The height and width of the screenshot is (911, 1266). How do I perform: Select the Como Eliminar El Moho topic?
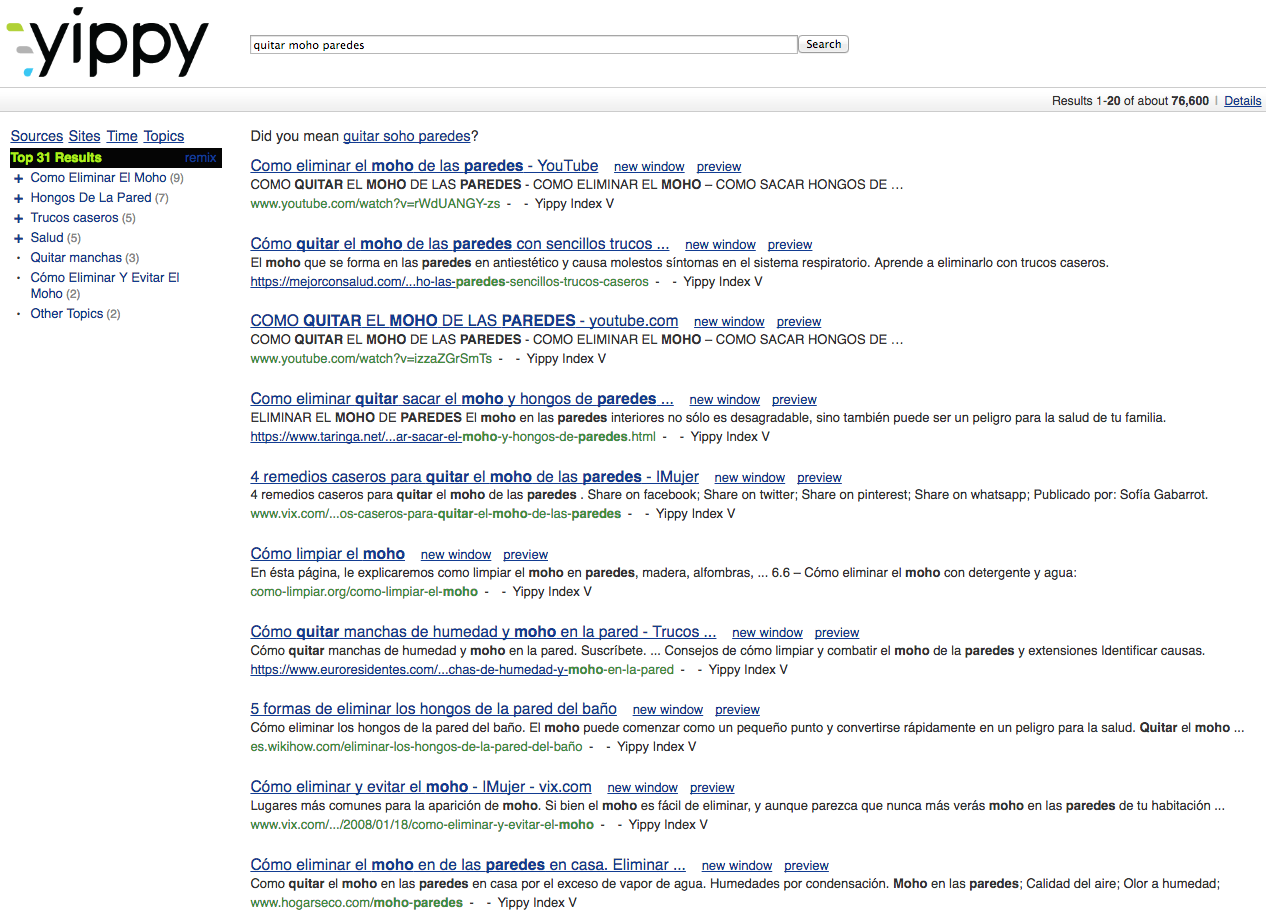[98, 178]
